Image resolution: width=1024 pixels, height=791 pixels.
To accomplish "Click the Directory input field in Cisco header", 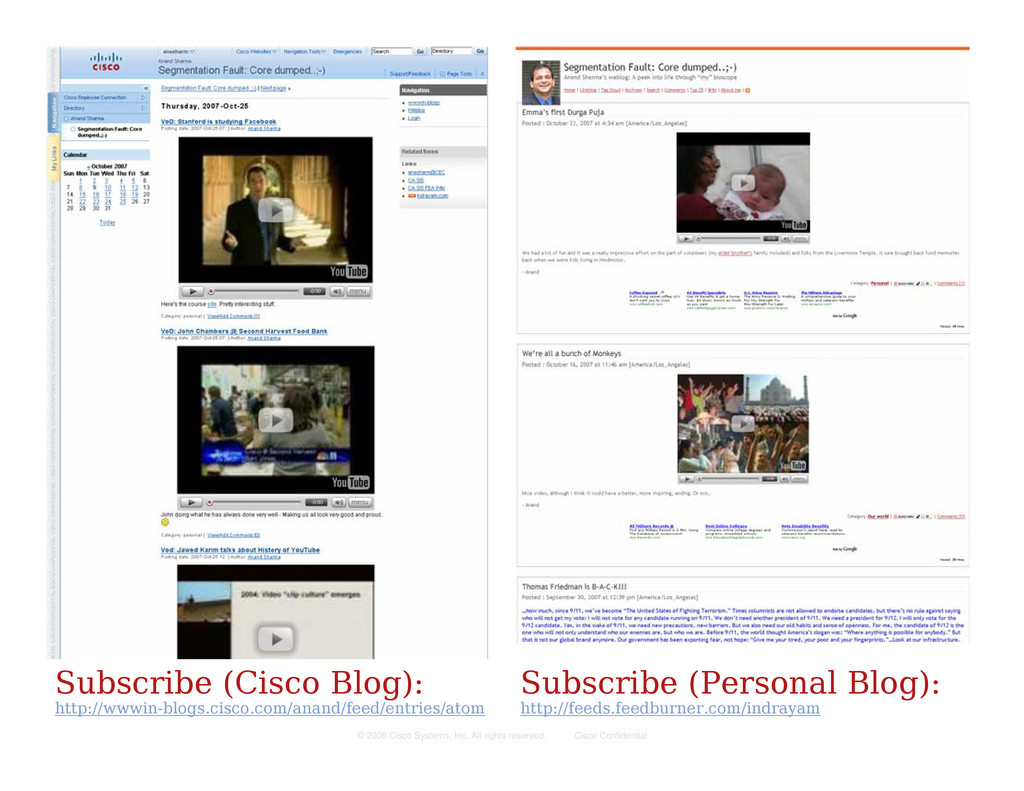I will (x=451, y=51).
